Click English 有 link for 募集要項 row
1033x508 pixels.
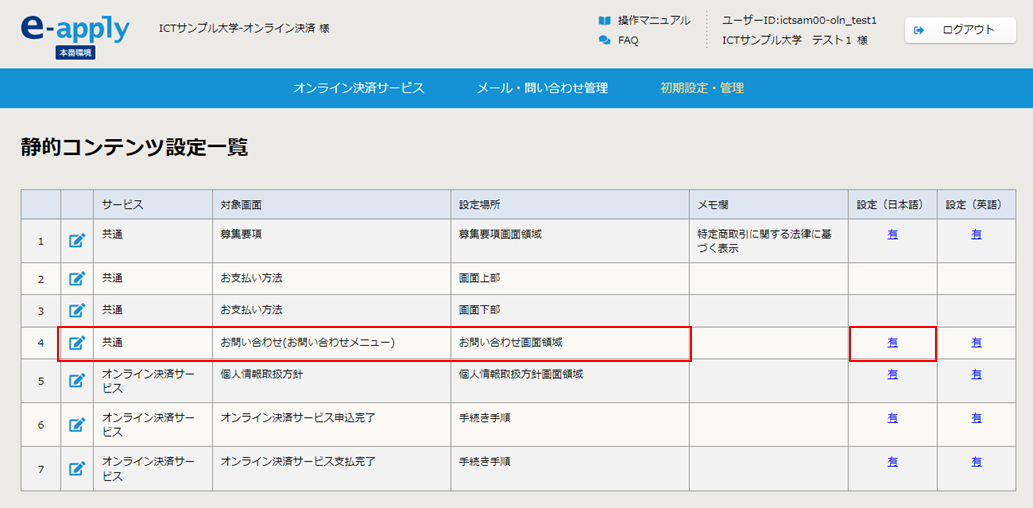(x=976, y=234)
